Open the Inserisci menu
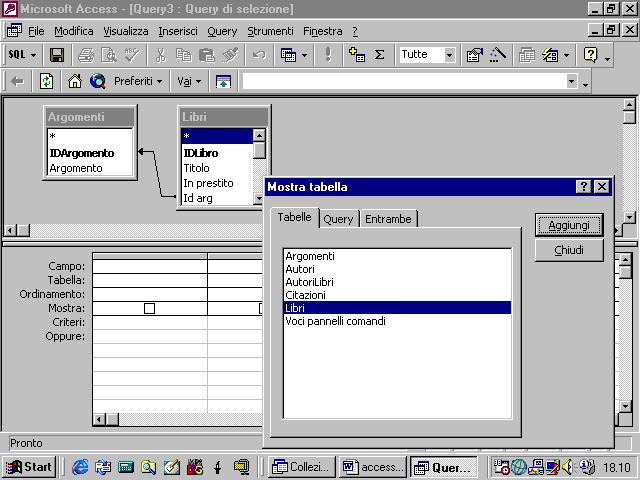Screen dimensions: 640x480 (x=178, y=31)
